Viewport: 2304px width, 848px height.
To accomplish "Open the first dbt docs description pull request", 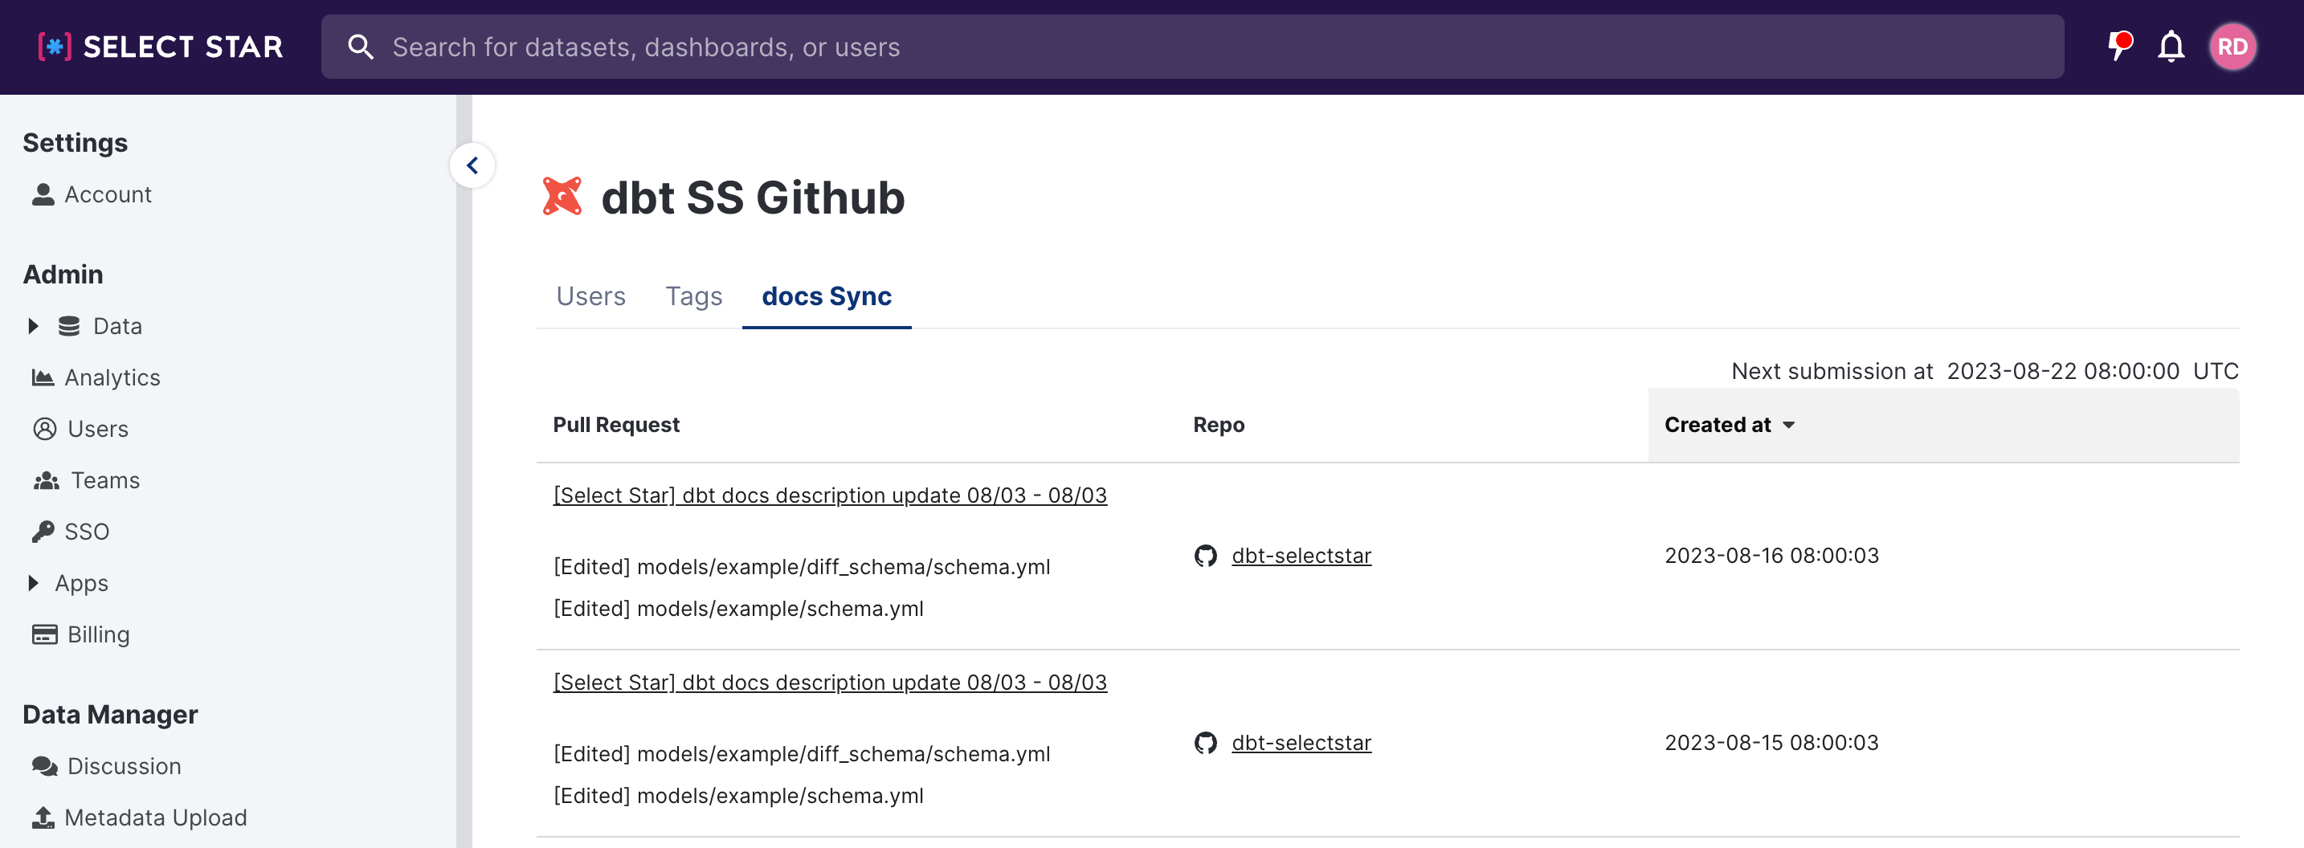I will tap(829, 495).
